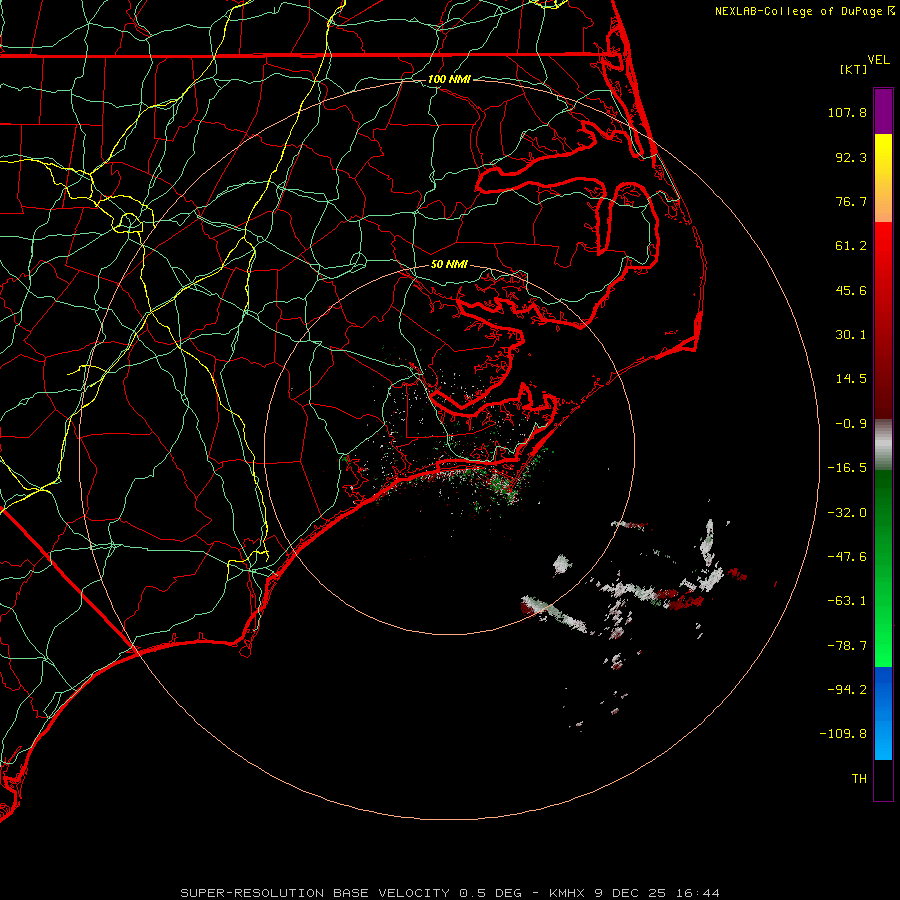Select the -32.0 scale value
Image resolution: width=900 pixels, height=900 pixels.
tap(847, 513)
